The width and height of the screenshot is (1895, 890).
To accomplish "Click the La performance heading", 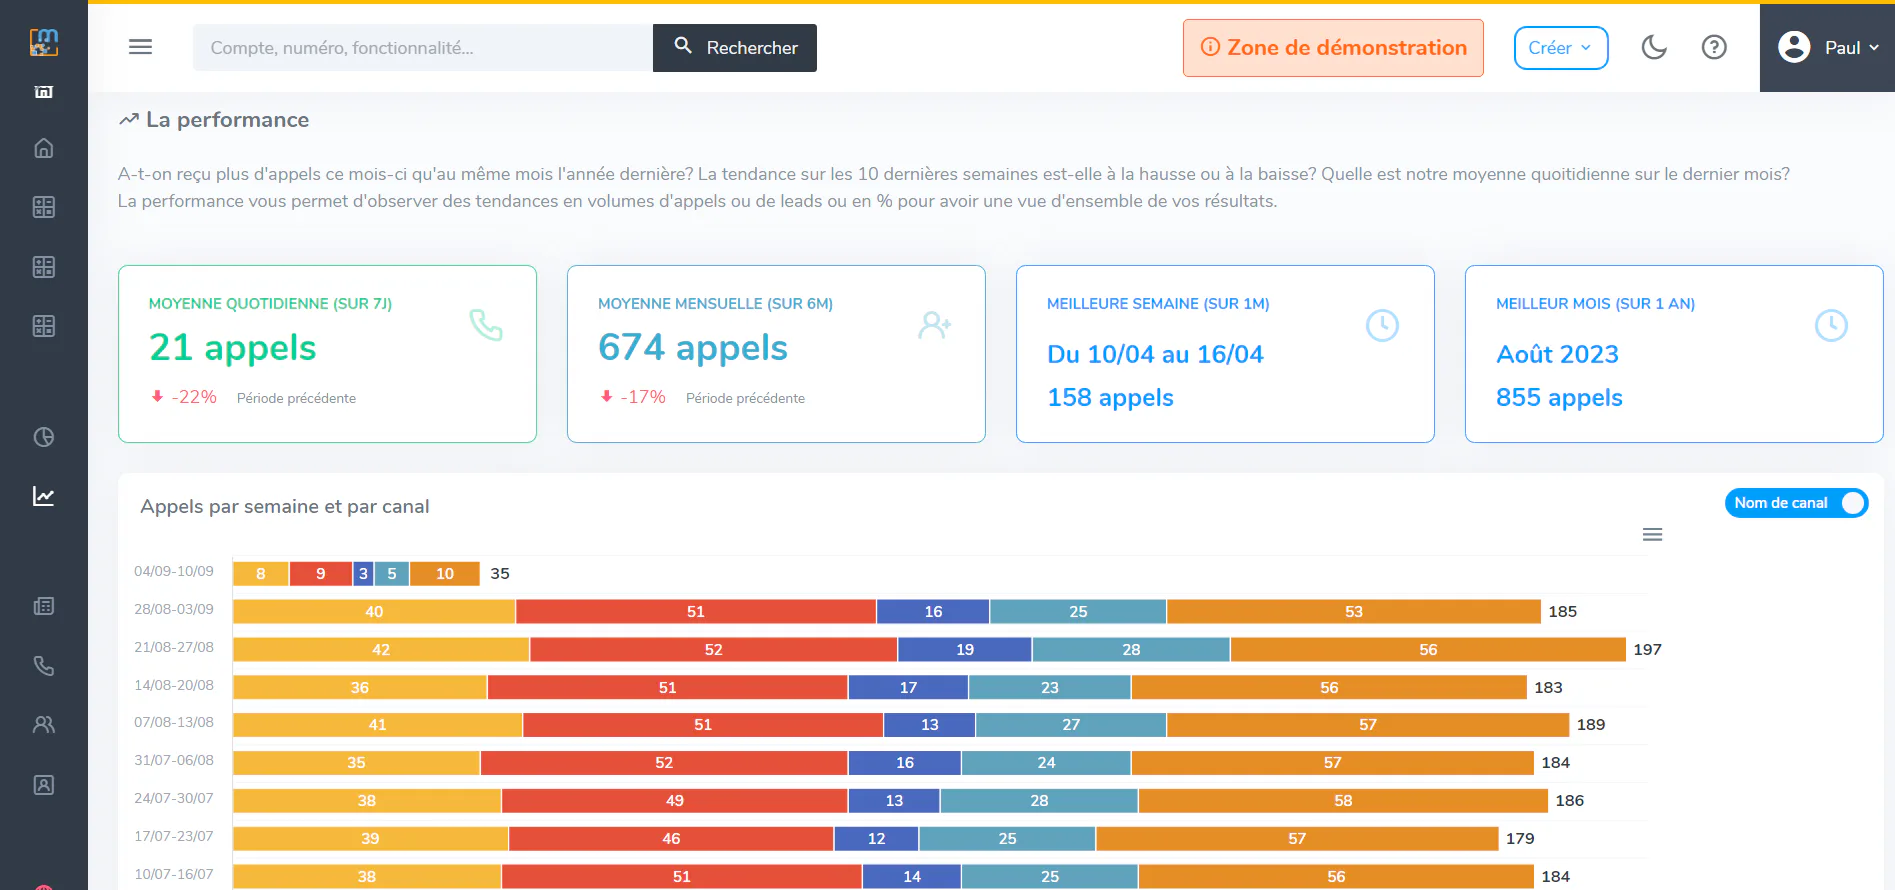I will [227, 120].
